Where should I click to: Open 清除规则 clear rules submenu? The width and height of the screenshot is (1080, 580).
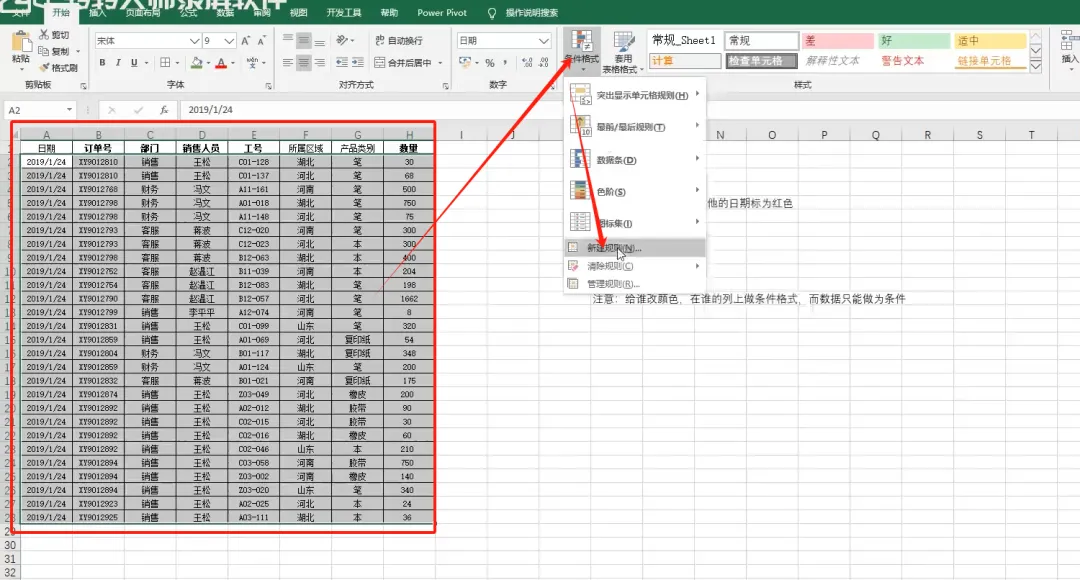634,266
